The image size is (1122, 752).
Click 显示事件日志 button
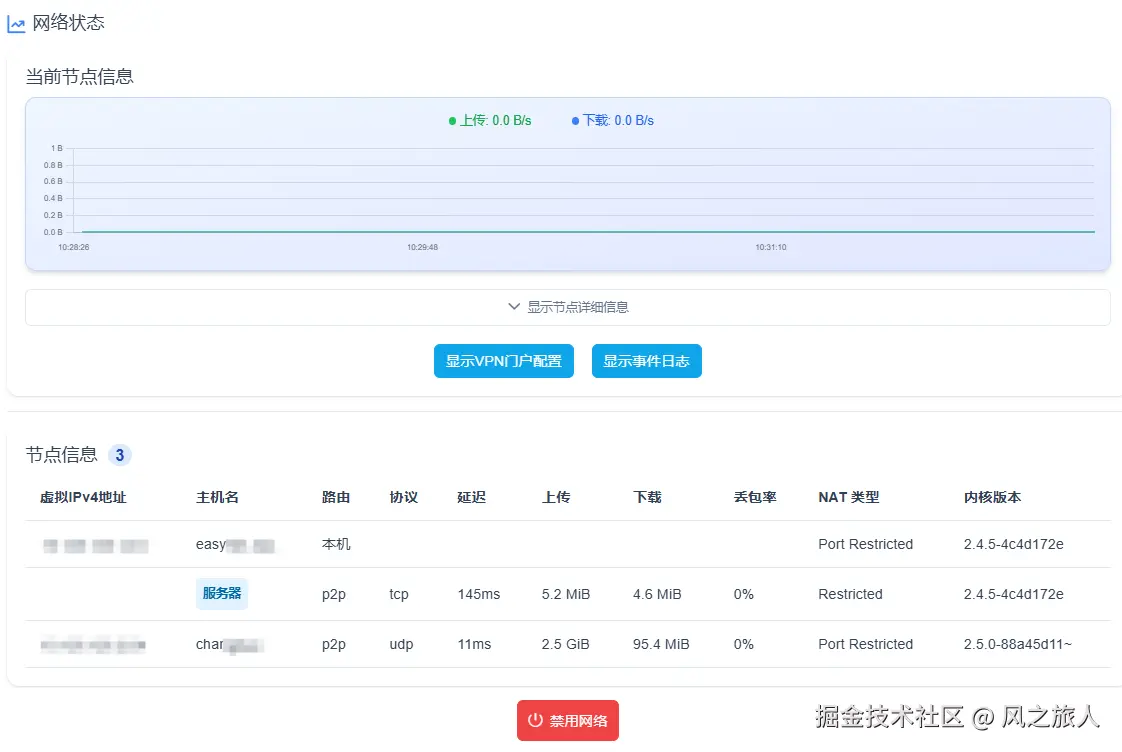click(x=646, y=361)
